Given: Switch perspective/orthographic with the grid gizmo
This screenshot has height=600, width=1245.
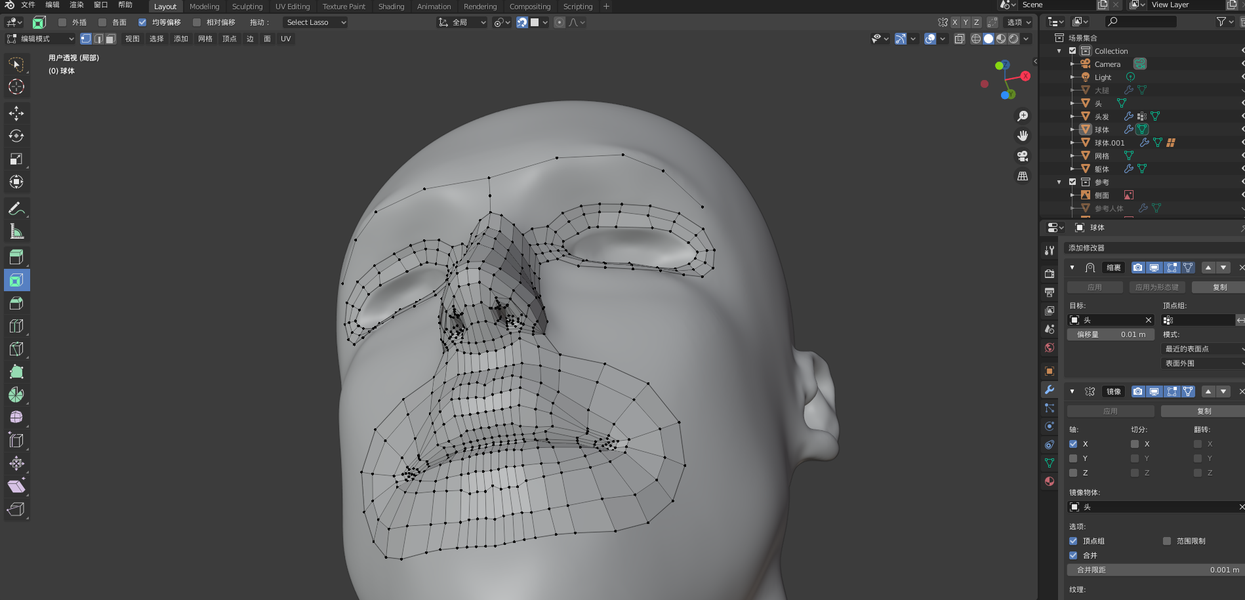Looking at the screenshot, I should point(1022,176).
